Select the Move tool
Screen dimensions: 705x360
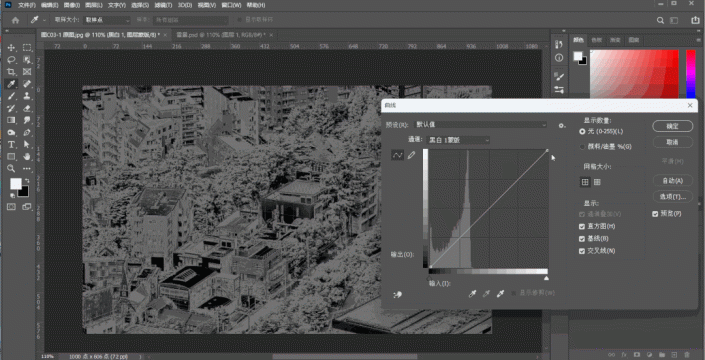(11, 48)
